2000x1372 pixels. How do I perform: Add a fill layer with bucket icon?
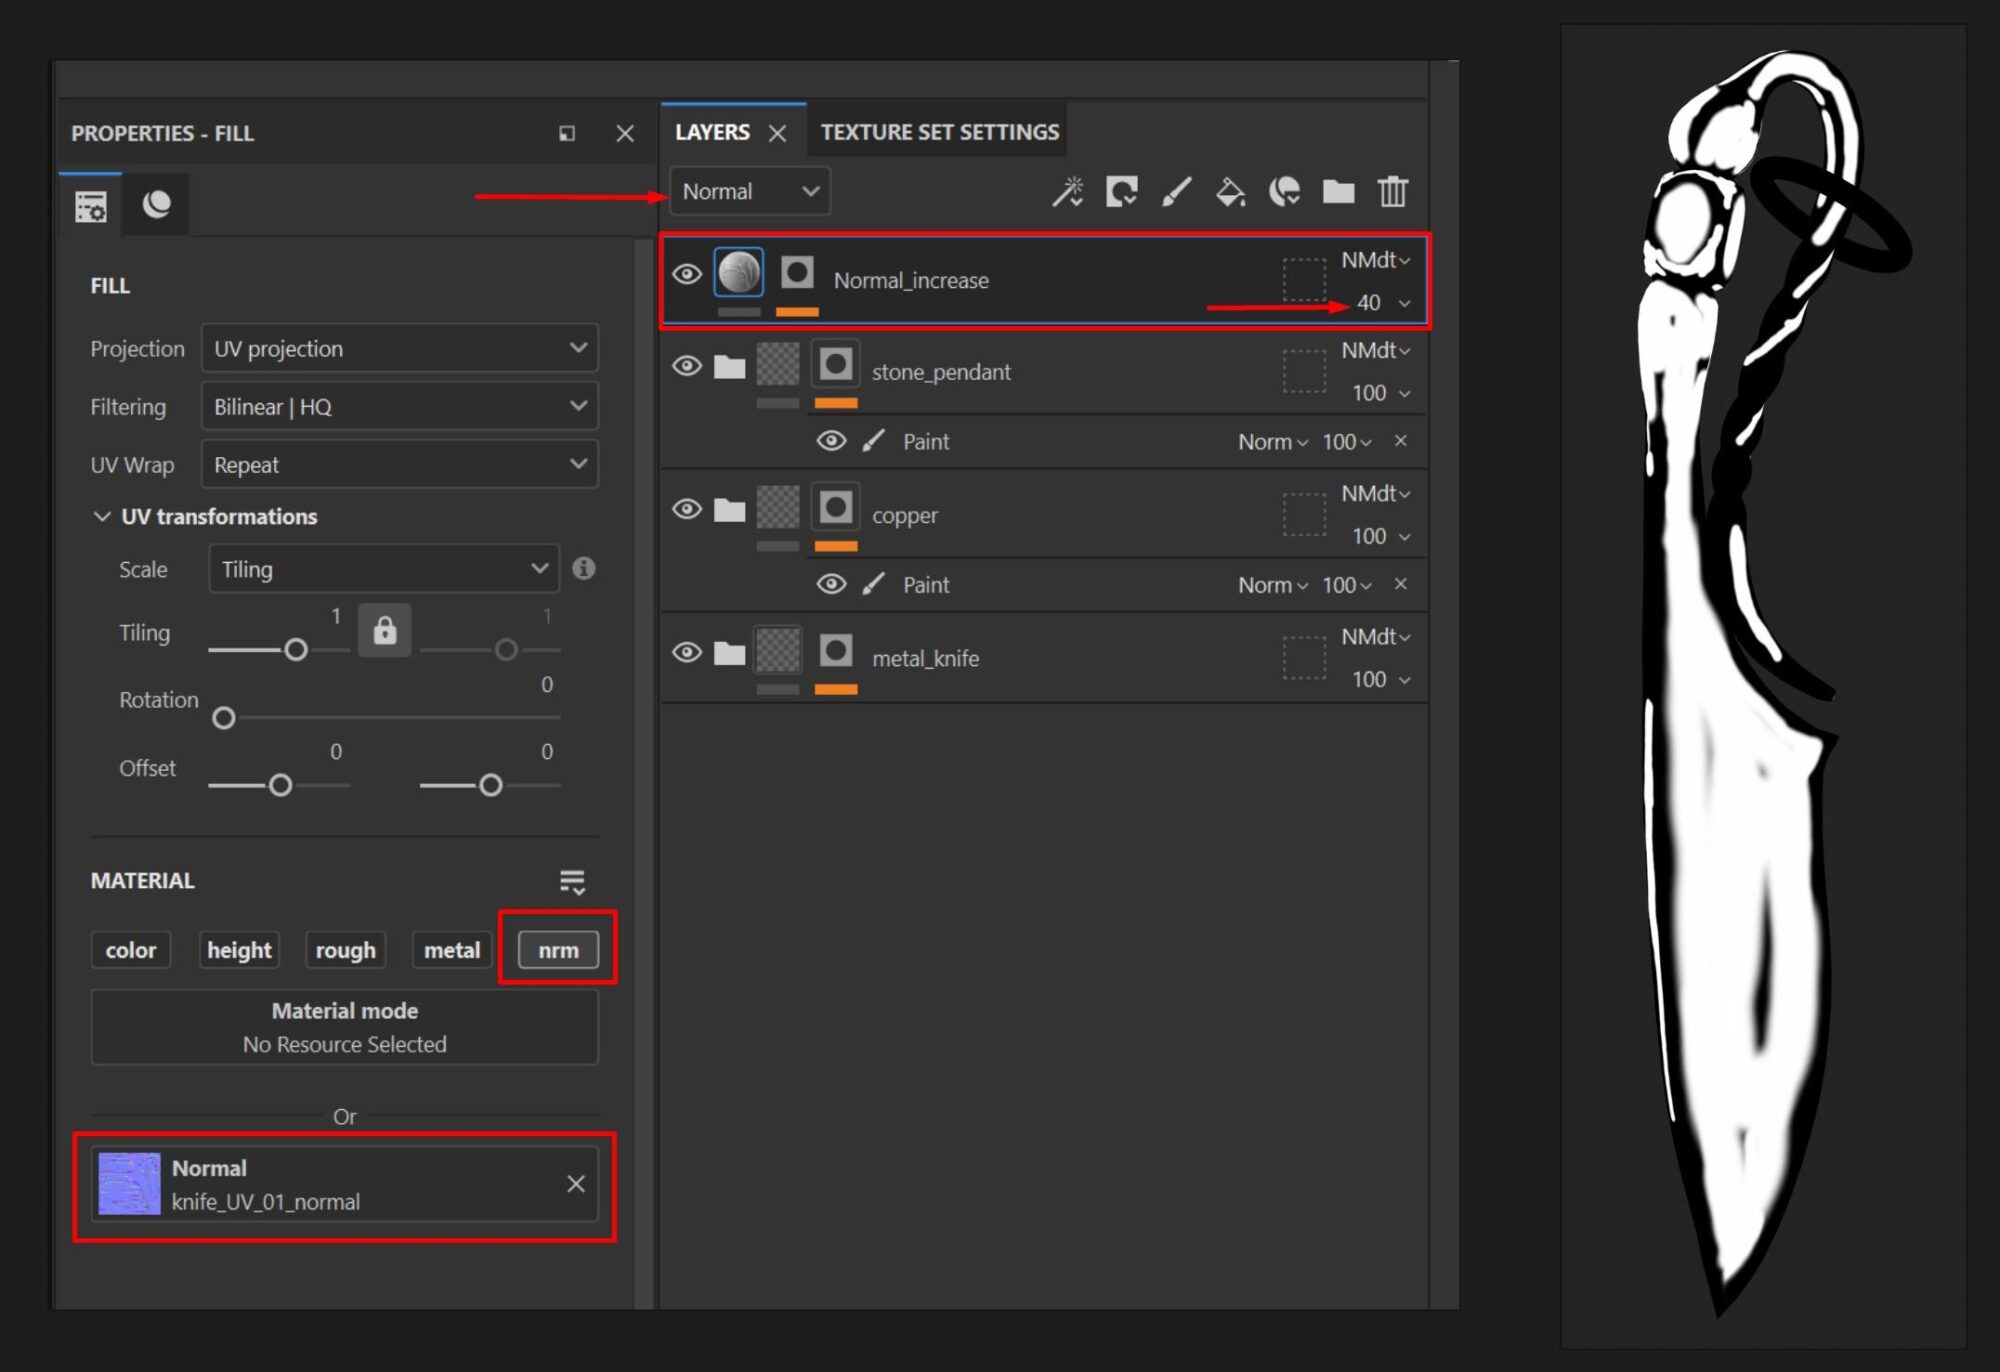point(1230,191)
